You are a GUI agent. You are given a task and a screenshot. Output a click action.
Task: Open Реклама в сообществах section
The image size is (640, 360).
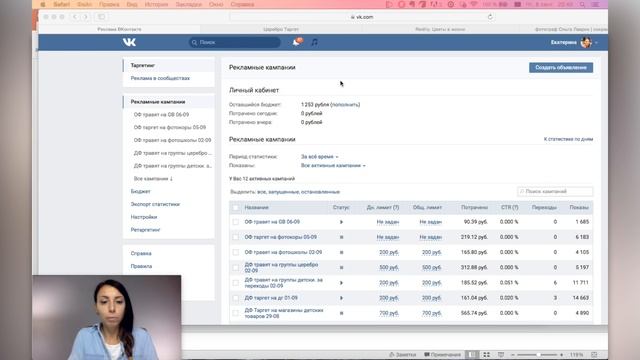point(160,78)
